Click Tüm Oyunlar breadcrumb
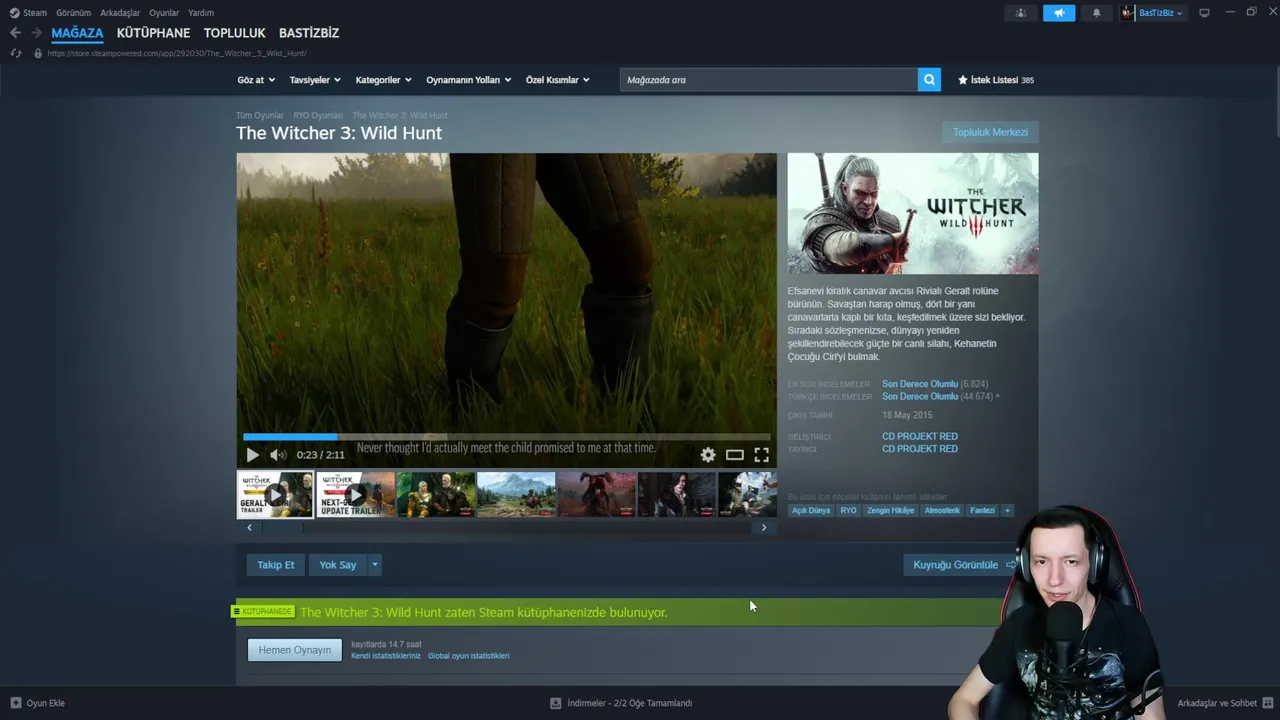 [260, 116]
